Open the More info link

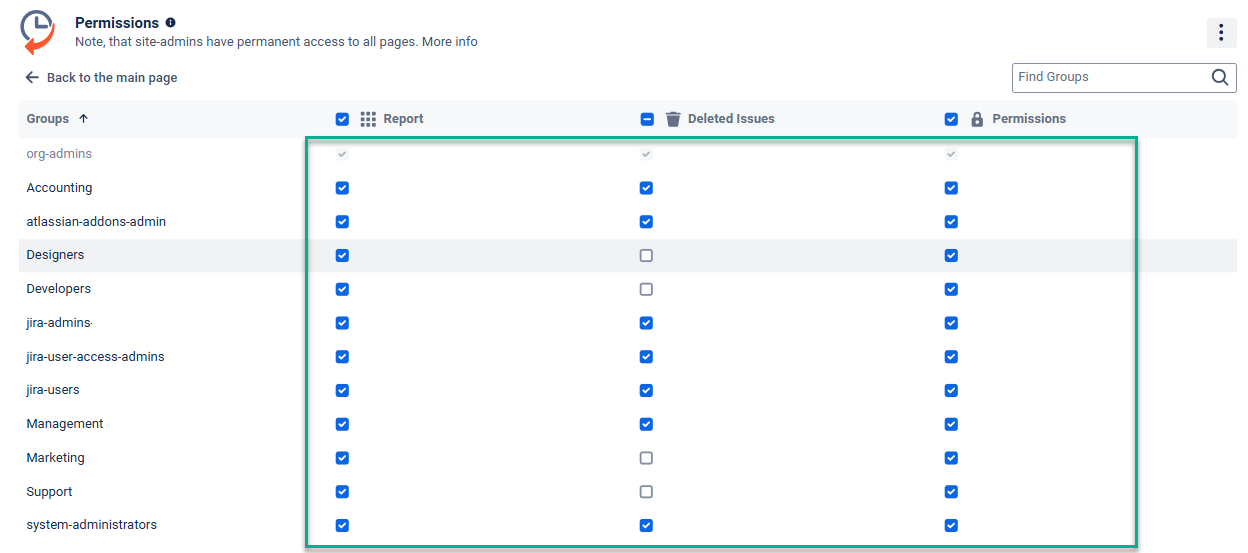point(449,42)
